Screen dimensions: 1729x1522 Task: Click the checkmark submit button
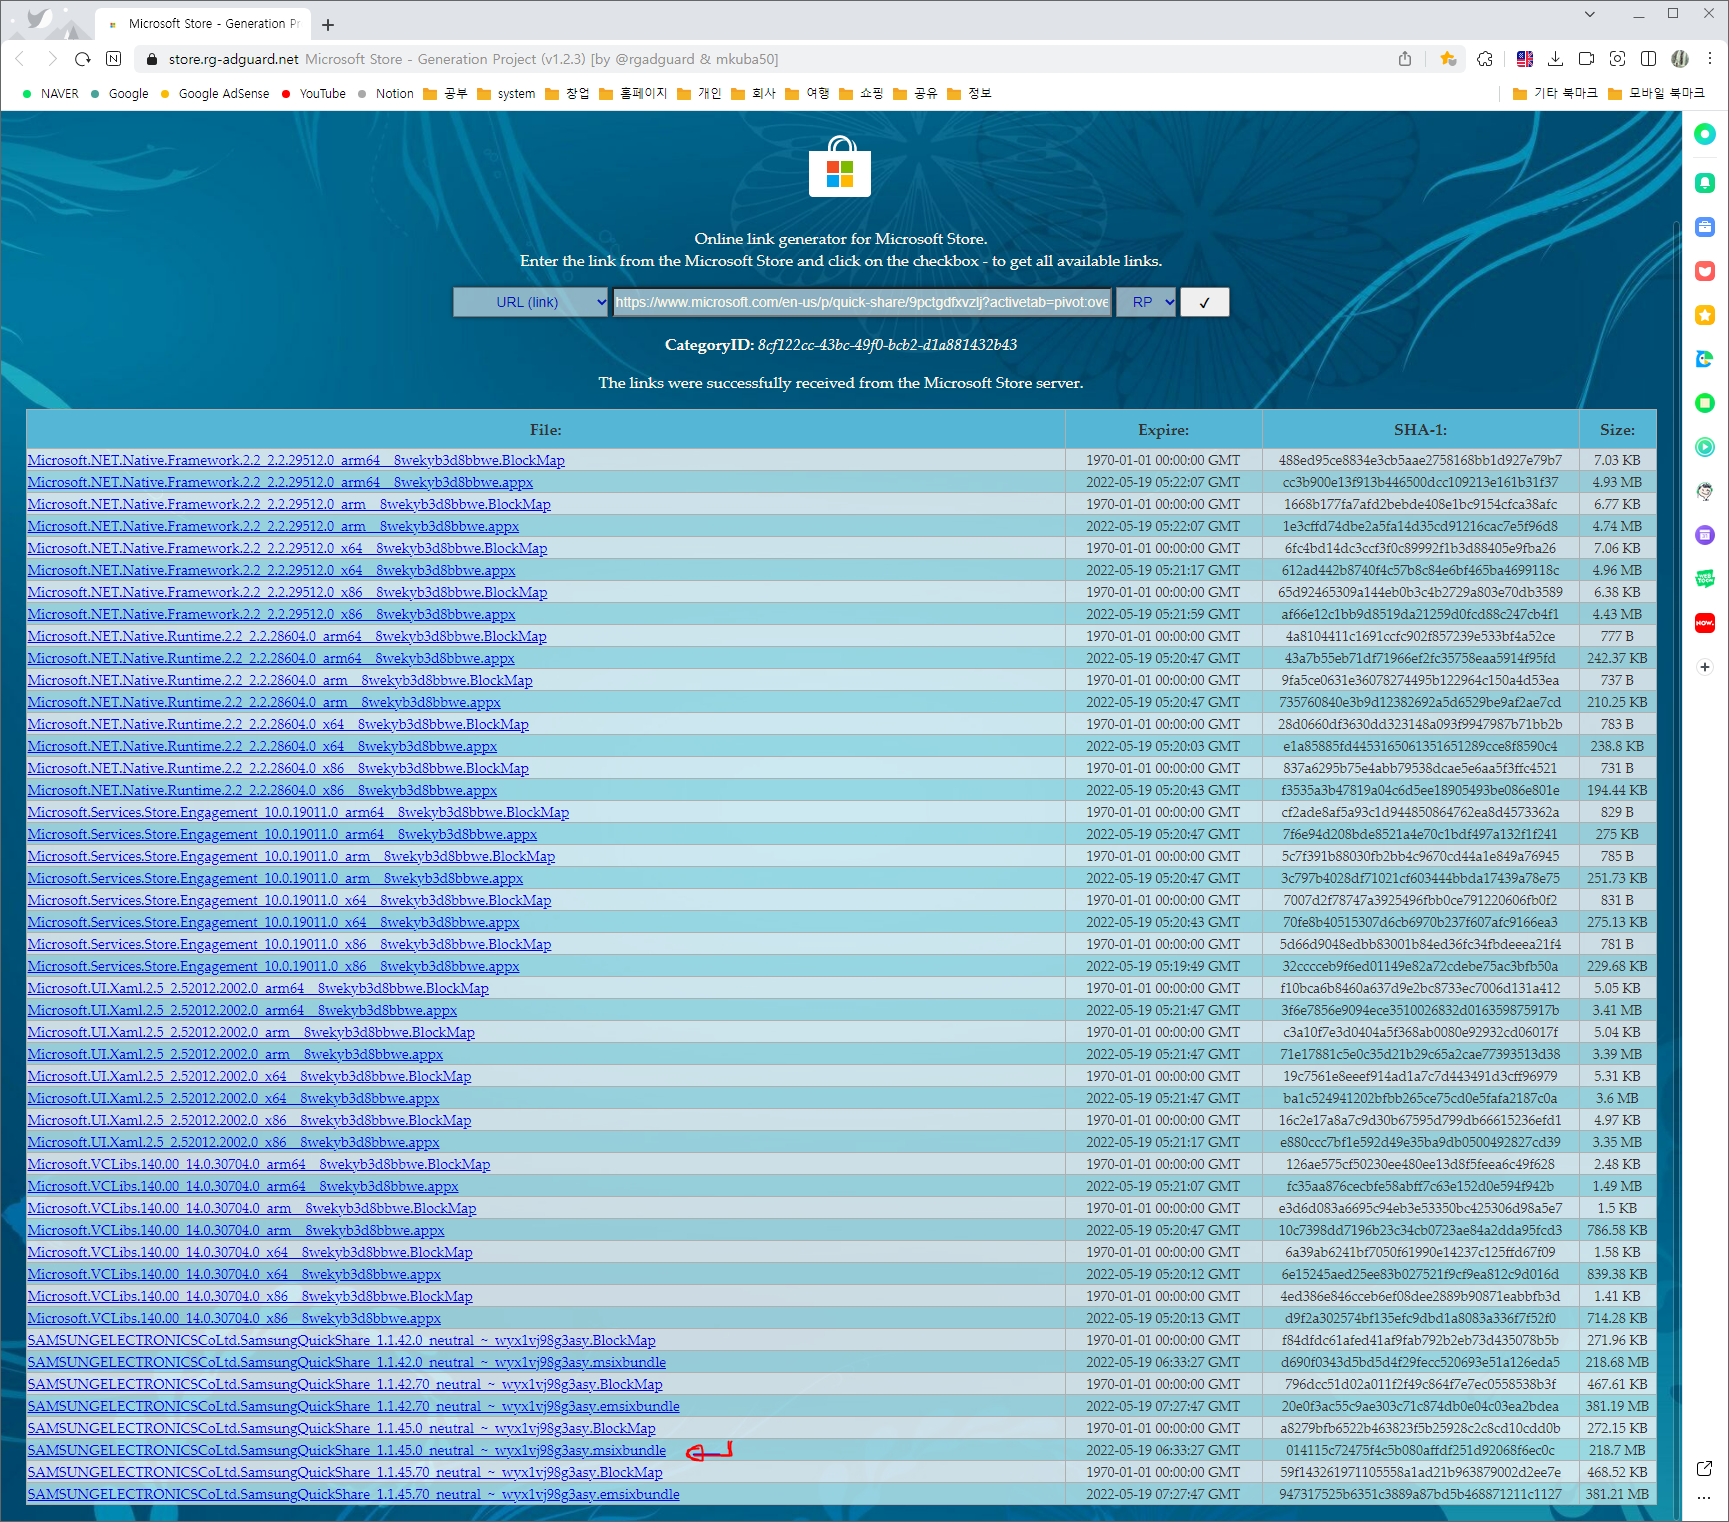(1204, 302)
